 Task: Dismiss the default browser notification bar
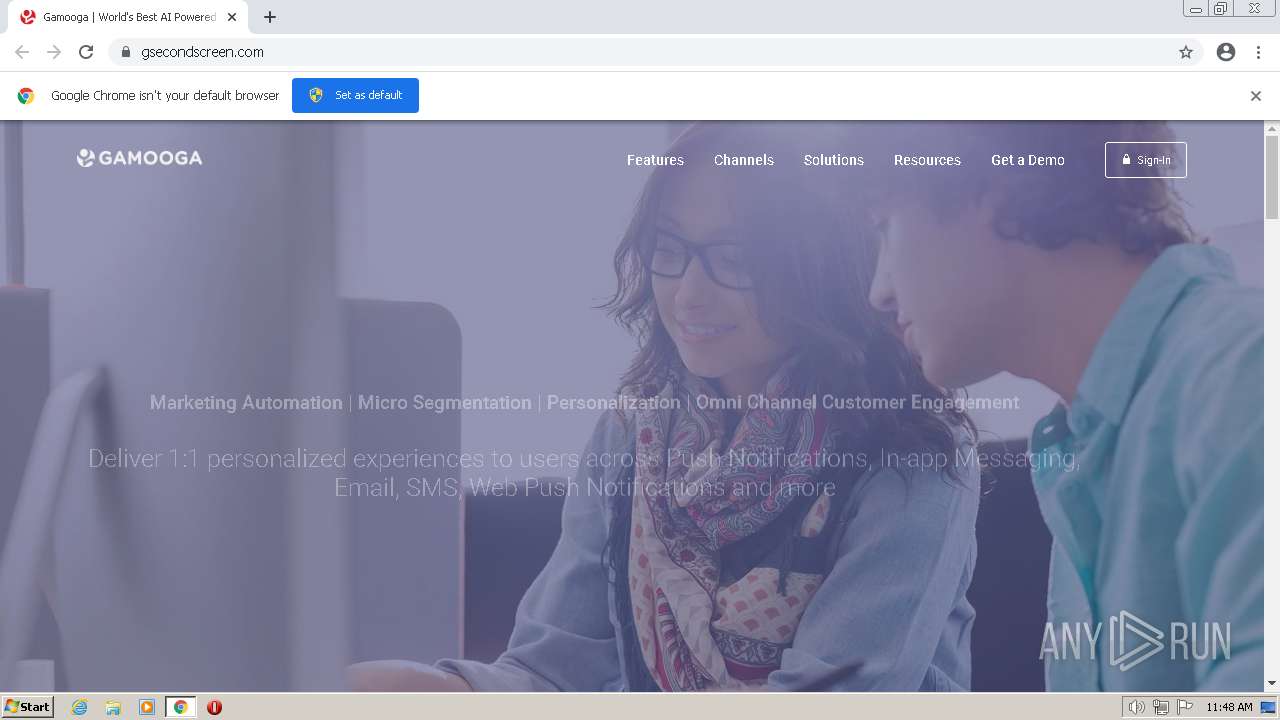click(1256, 96)
